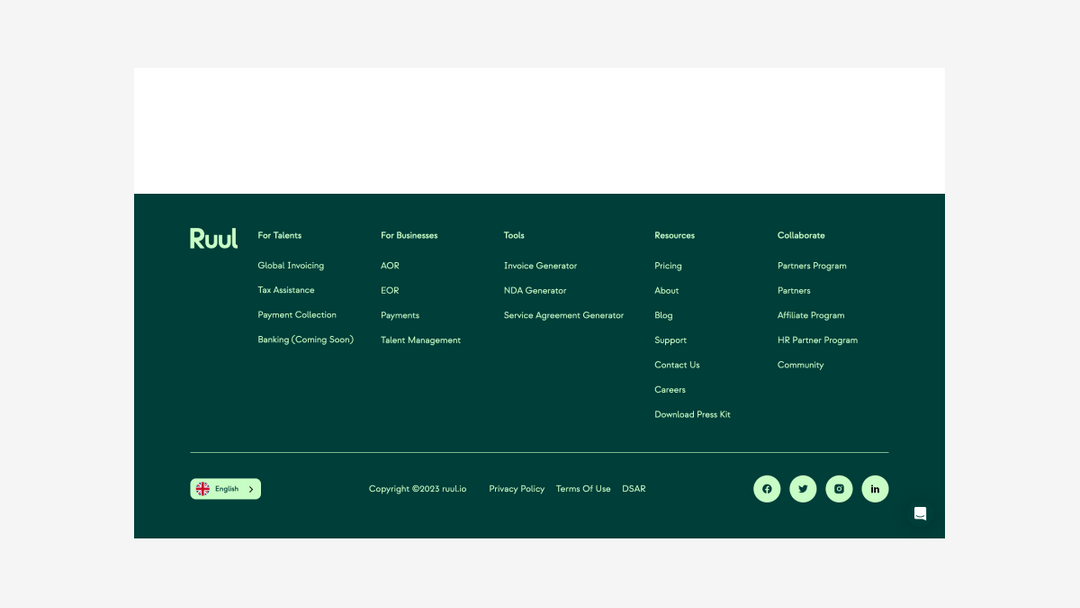The width and height of the screenshot is (1080, 608).
Task: Click Download Press Kit
Action: (x=692, y=414)
